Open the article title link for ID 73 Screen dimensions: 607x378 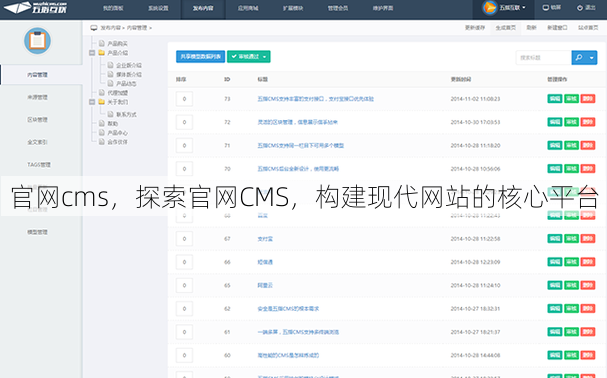click(x=316, y=99)
